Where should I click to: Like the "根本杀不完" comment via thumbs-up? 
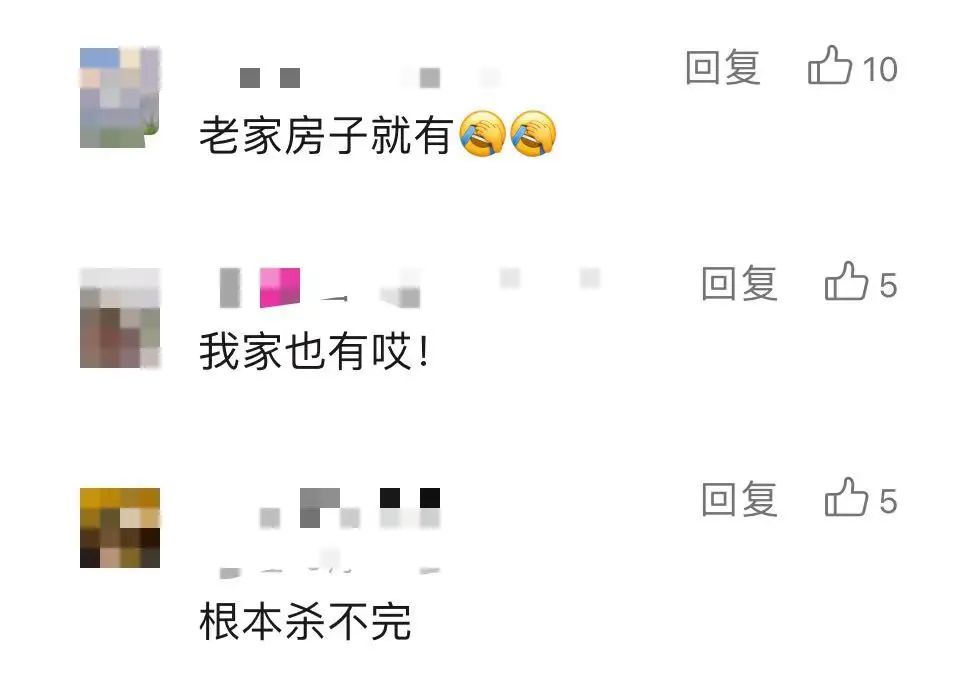846,497
